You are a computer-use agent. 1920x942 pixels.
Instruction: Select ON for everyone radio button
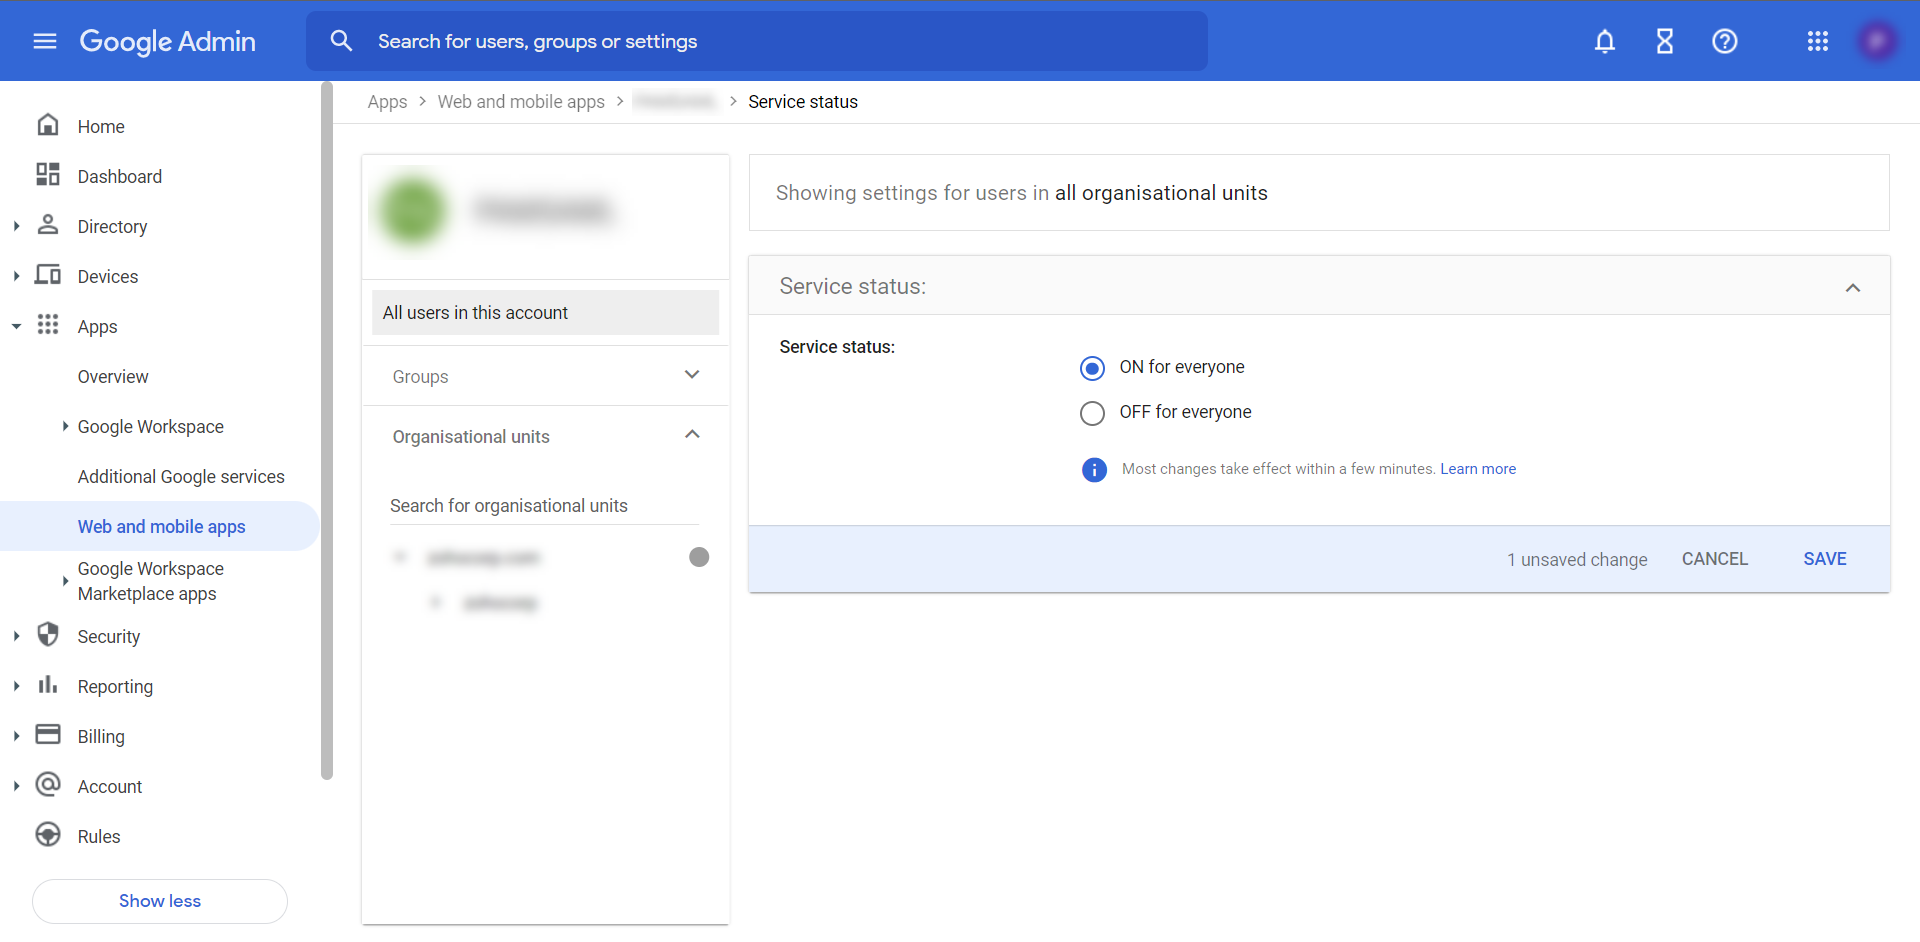[x=1092, y=368]
